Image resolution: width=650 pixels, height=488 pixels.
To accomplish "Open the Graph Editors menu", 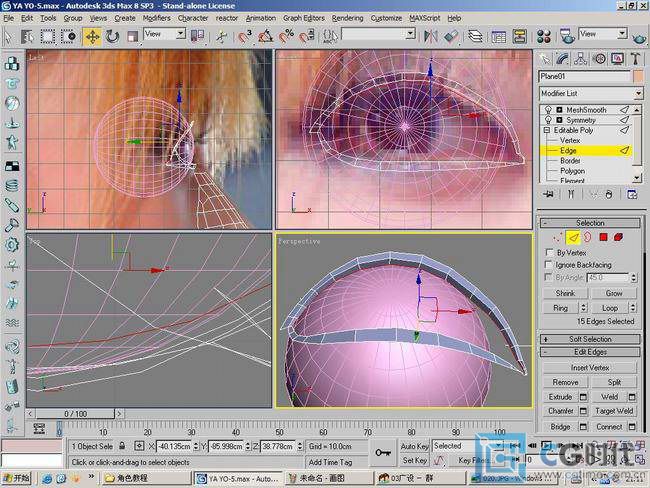I will pos(304,18).
